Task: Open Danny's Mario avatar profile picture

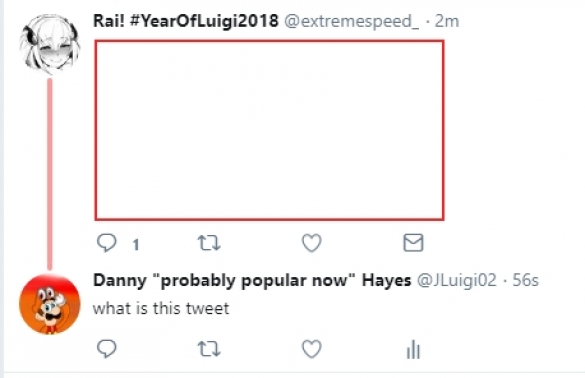Action: coord(50,304)
